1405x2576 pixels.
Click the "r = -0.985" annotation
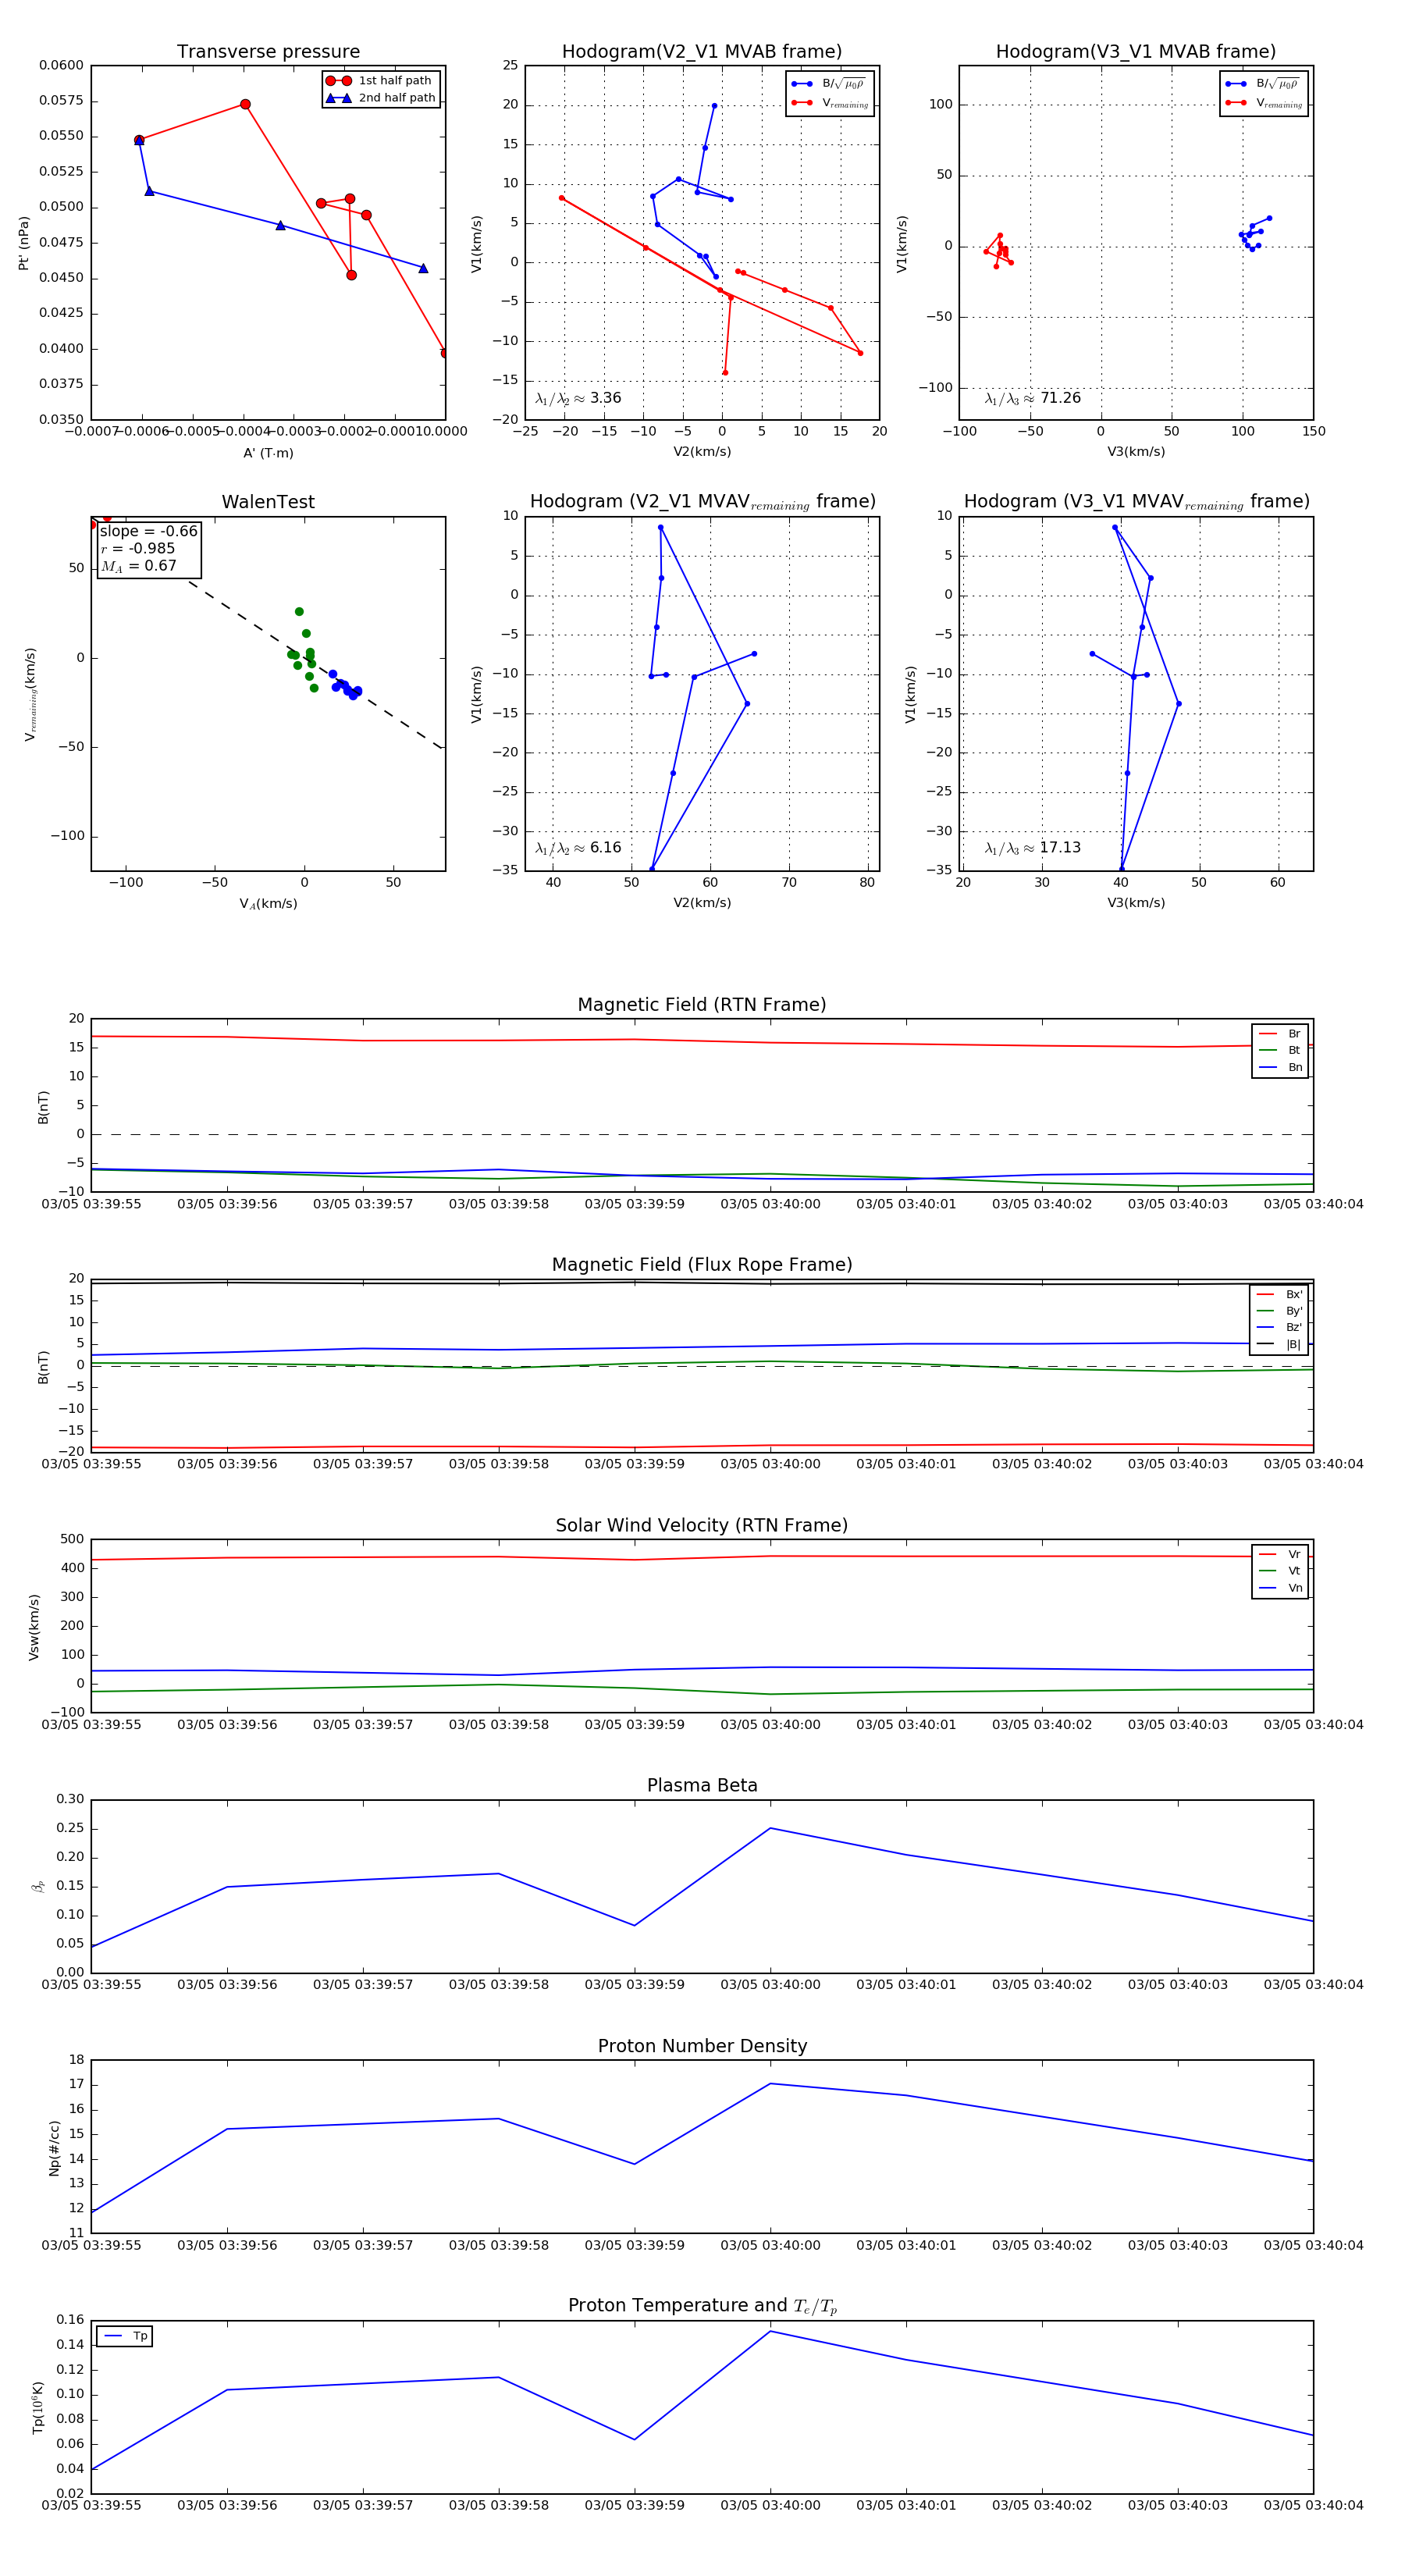(x=138, y=548)
